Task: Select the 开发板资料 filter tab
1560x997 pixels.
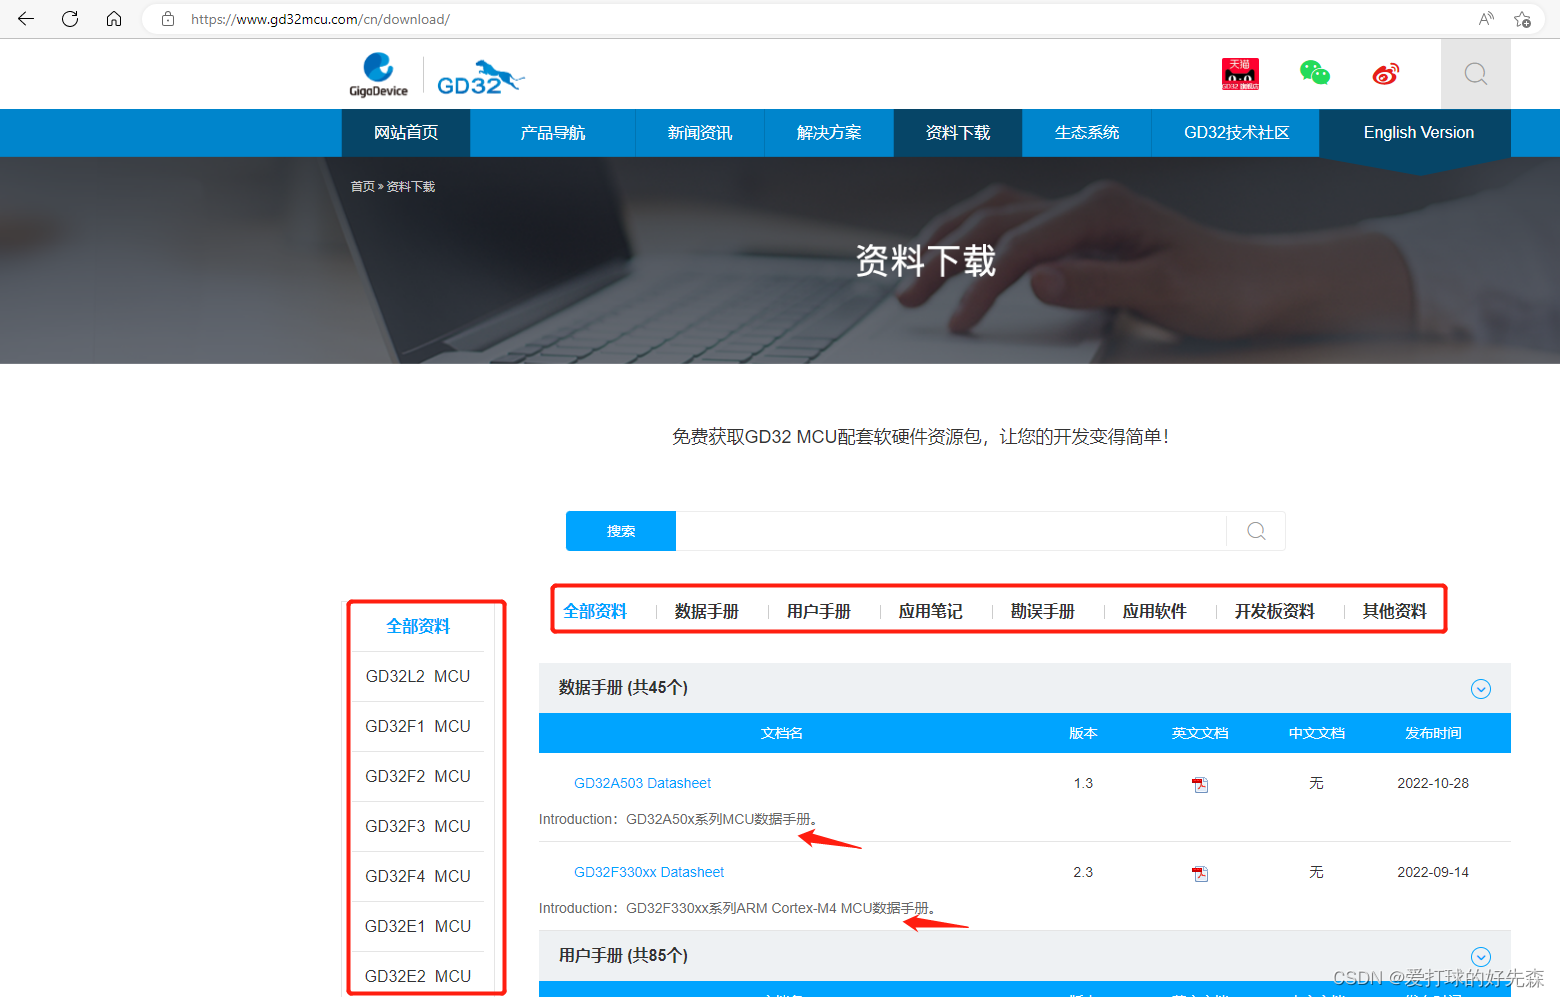Action: tap(1275, 611)
